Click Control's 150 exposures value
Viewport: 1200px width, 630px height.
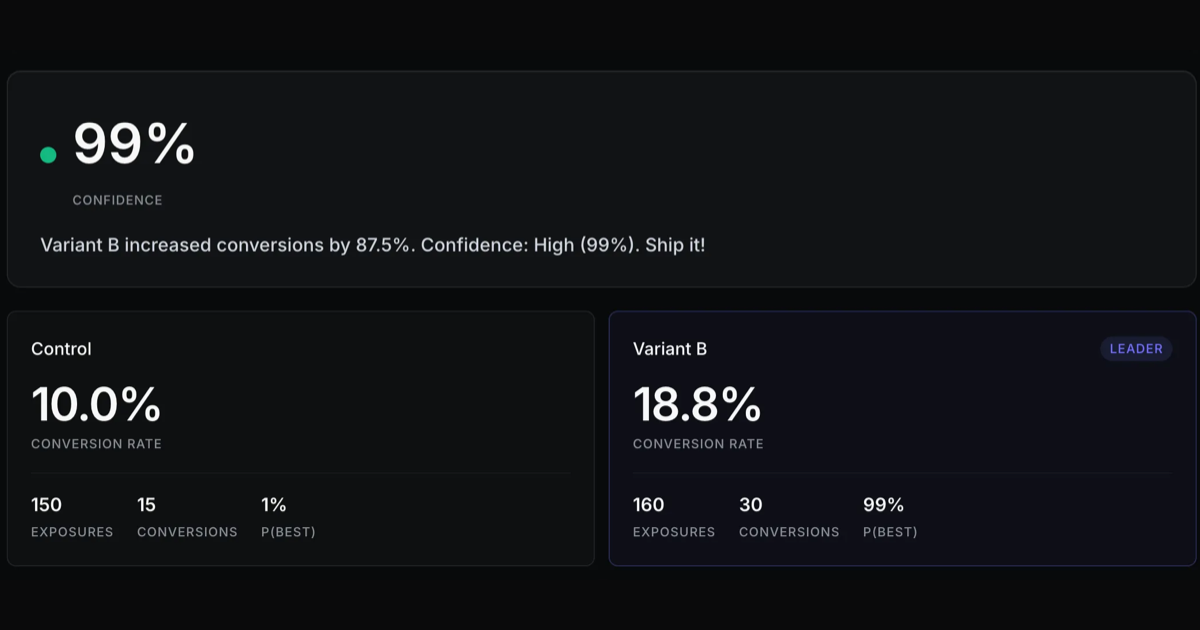[46, 505]
